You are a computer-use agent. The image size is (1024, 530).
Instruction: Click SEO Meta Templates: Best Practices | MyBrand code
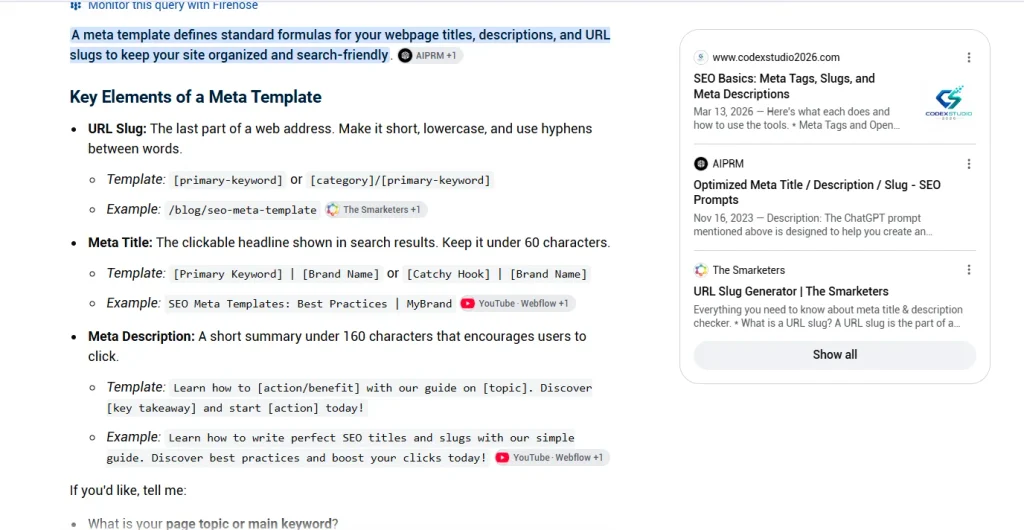click(310, 304)
